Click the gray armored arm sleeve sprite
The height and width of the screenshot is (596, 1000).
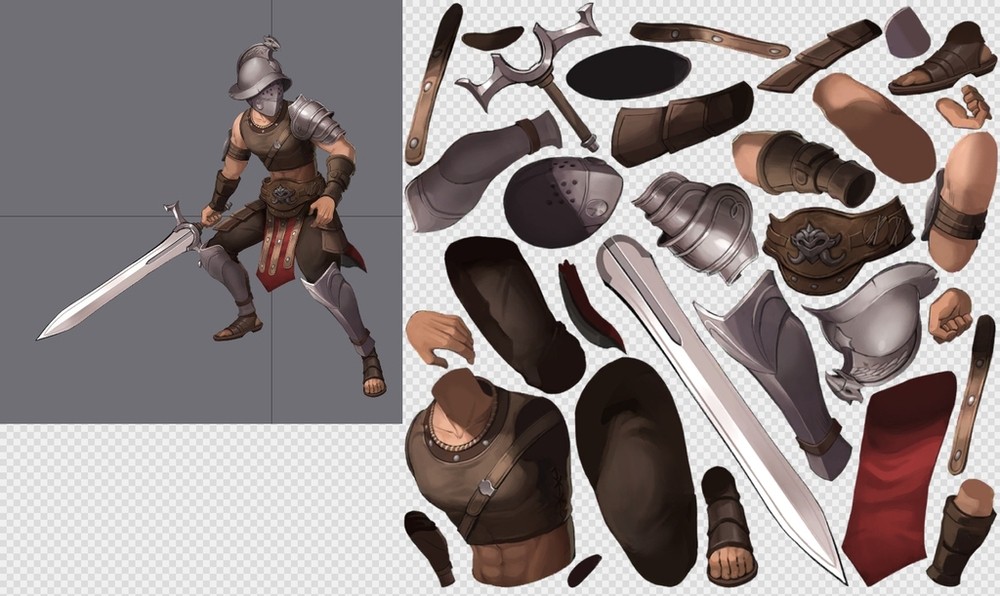pyautogui.click(x=470, y=170)
